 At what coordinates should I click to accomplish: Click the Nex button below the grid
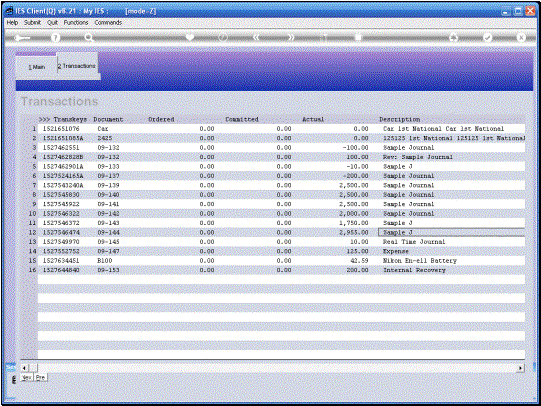(x=27, y=377)
